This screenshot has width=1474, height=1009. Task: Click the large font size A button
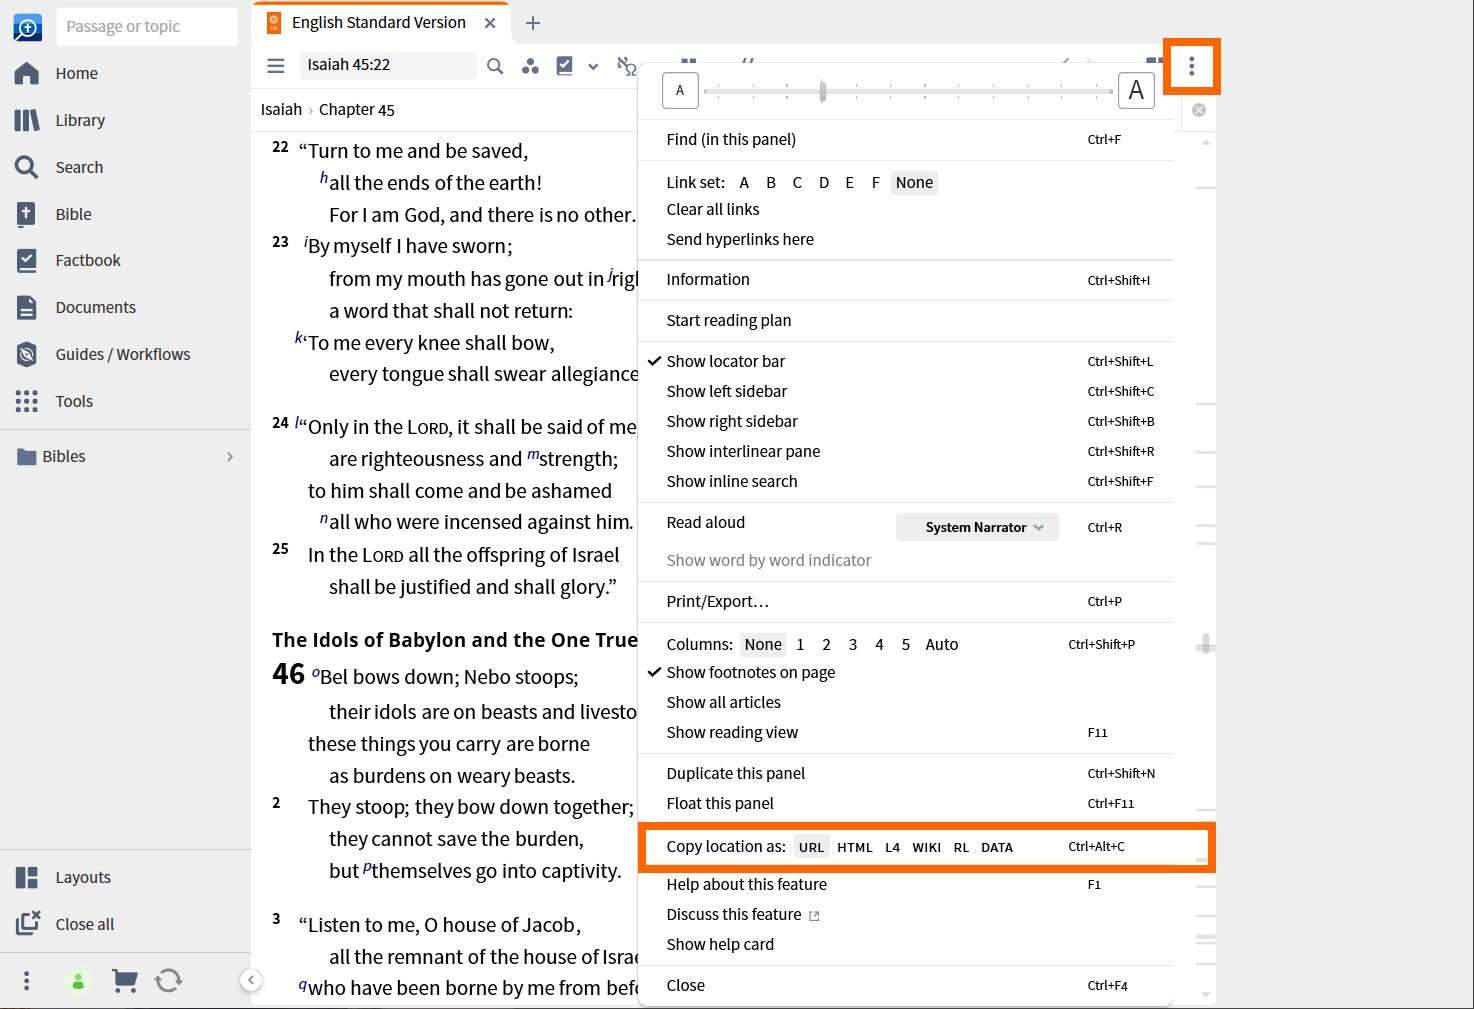coord(1136,91)
